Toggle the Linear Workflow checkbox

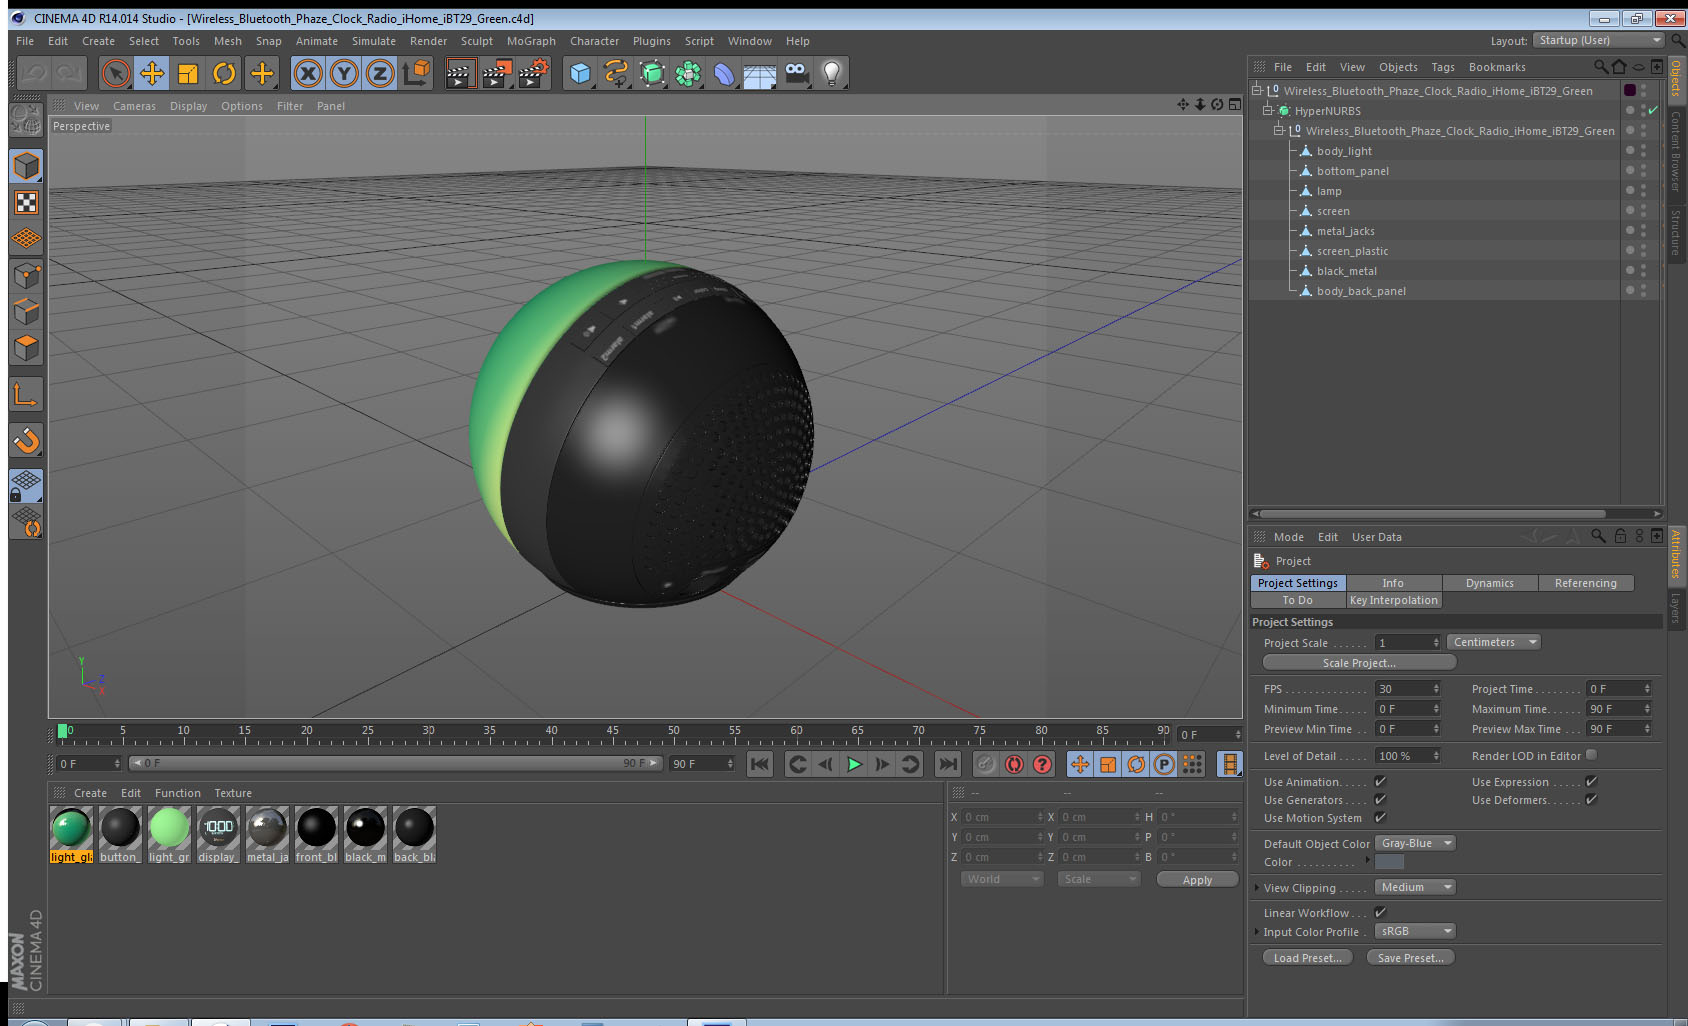click(1380, 912)
